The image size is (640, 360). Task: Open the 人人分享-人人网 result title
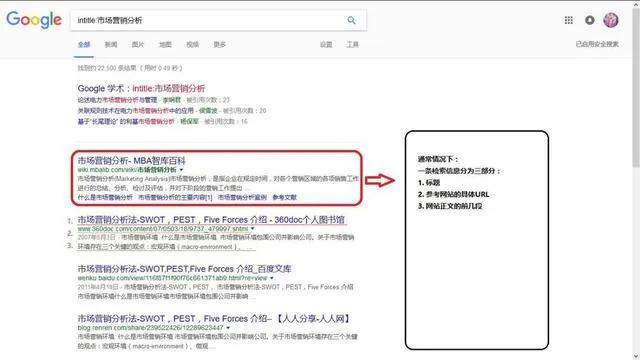(214, 318)
